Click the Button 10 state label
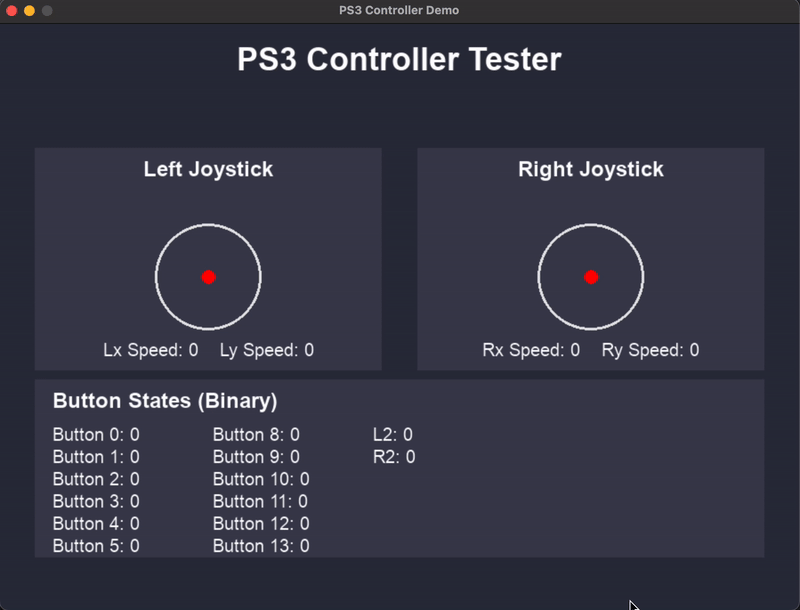This screenshot has height=610, width=800. [x=261, y=479]
